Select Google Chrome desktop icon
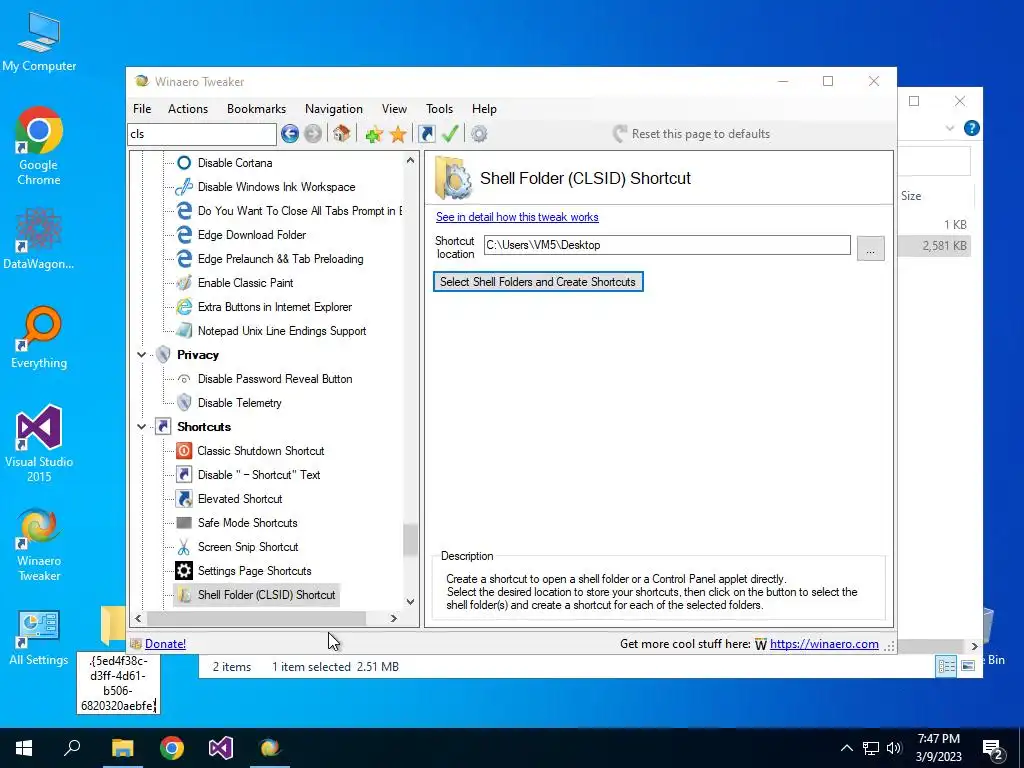 (39, 146)
